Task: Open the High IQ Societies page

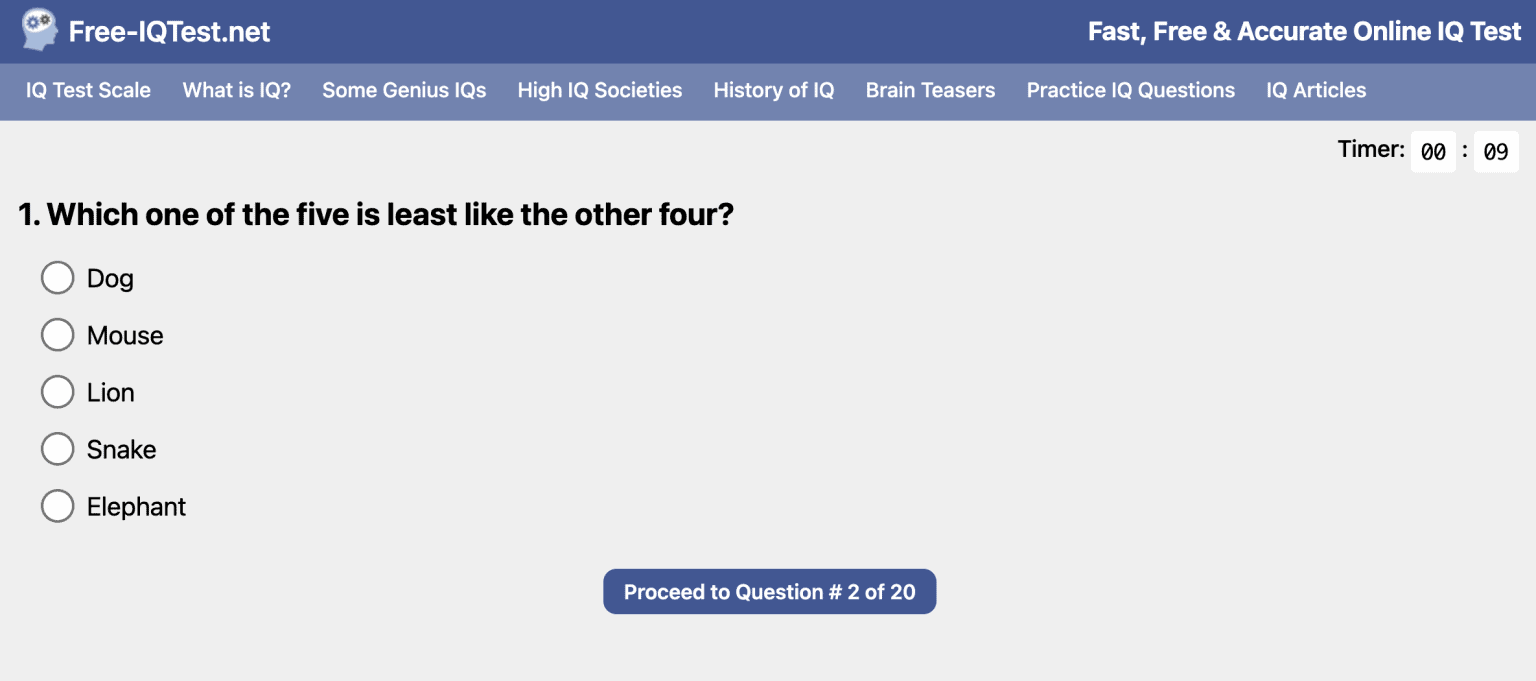Action: coord(599,90)
